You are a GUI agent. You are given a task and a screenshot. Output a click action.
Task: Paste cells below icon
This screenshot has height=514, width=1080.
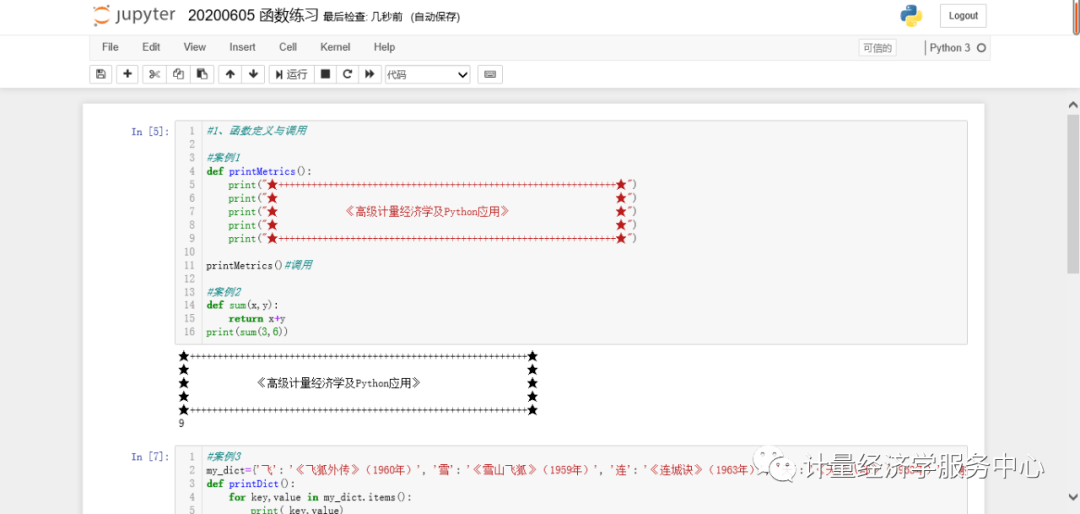[x=202, y=74]
